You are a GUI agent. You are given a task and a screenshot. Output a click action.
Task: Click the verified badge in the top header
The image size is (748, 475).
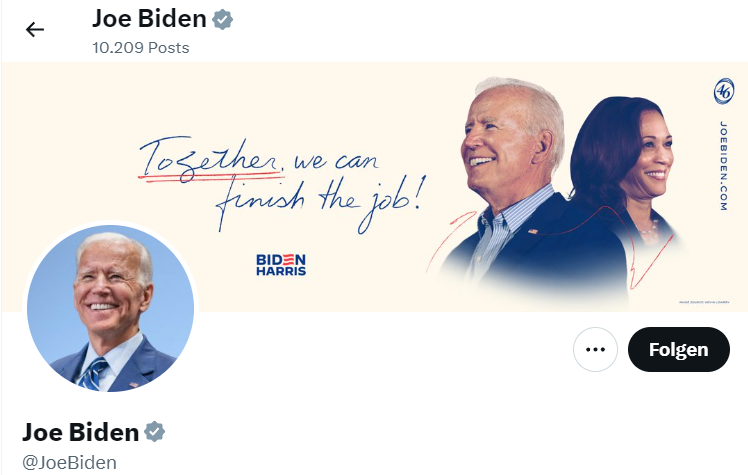click(x=222, y=20)
